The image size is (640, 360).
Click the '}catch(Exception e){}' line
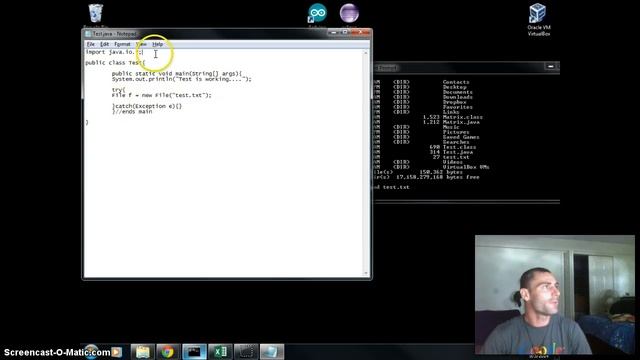pyautogui.click(x=147, y=106)
